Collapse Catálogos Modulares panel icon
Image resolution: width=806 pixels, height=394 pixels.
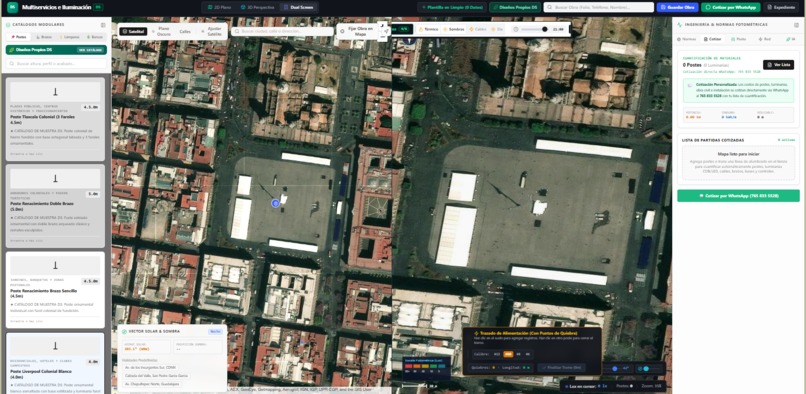tap(103, 25)
